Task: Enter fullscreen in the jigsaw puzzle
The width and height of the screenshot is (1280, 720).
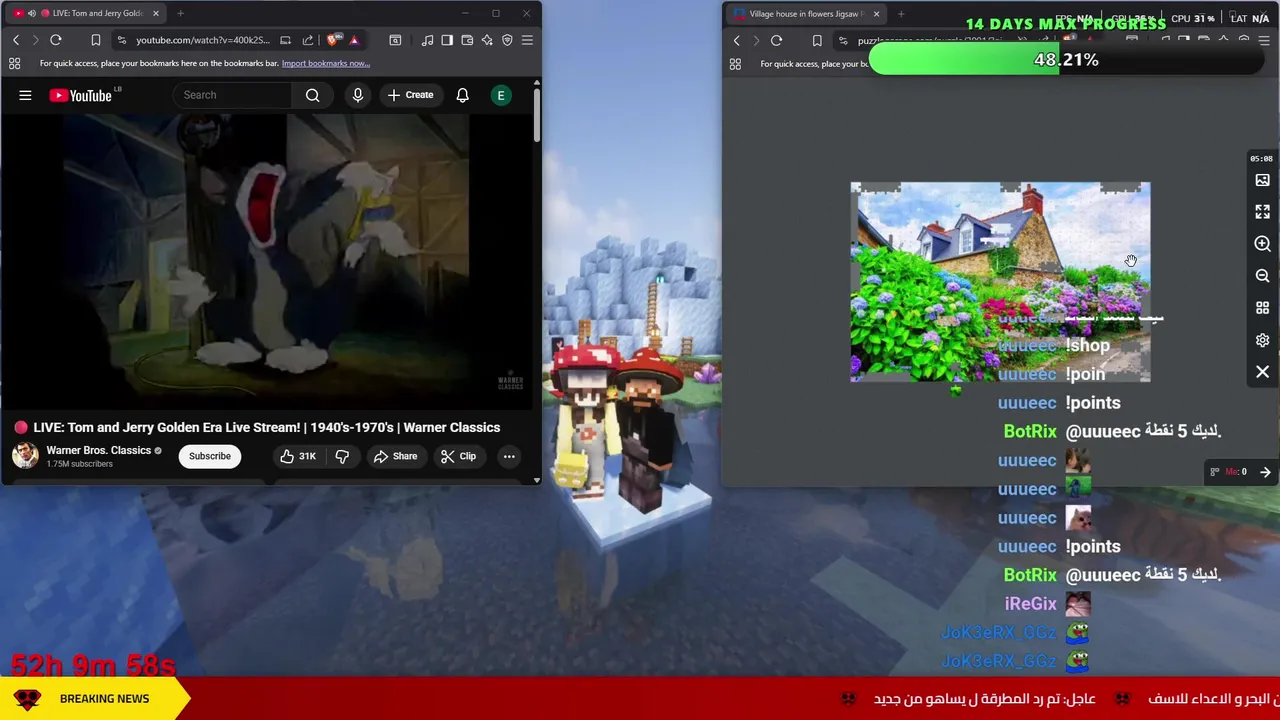Action: click(x=1262, y=212)
